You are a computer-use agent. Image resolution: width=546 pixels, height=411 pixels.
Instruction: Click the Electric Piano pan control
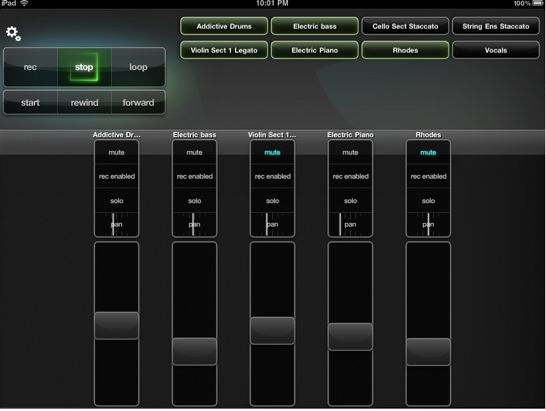tap(350, 224)
